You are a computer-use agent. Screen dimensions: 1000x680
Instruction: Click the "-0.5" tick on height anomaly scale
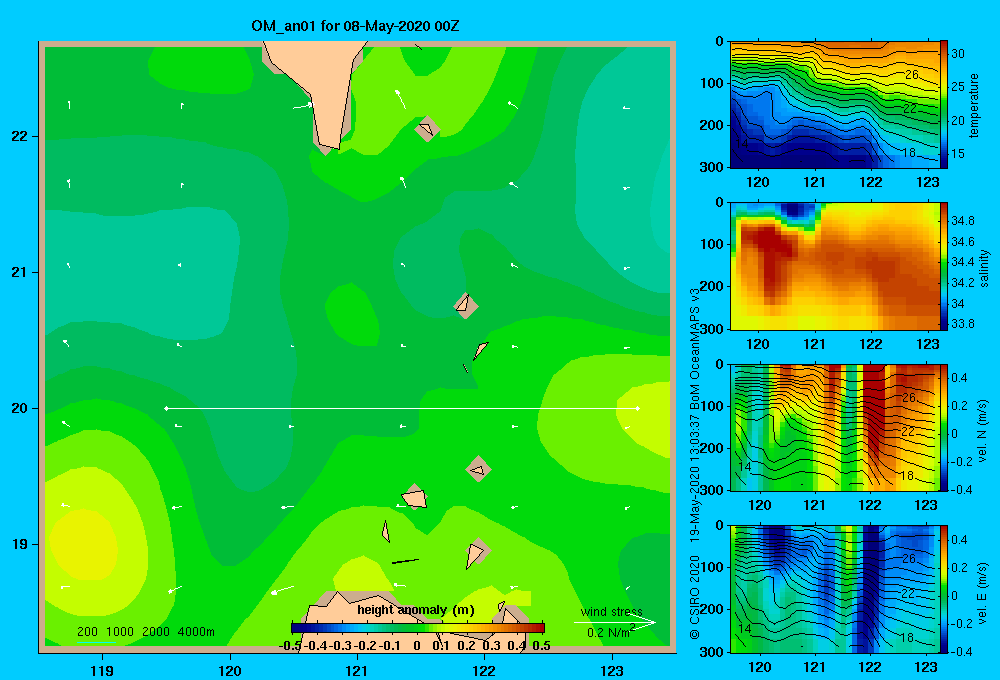tap(290, 646)
